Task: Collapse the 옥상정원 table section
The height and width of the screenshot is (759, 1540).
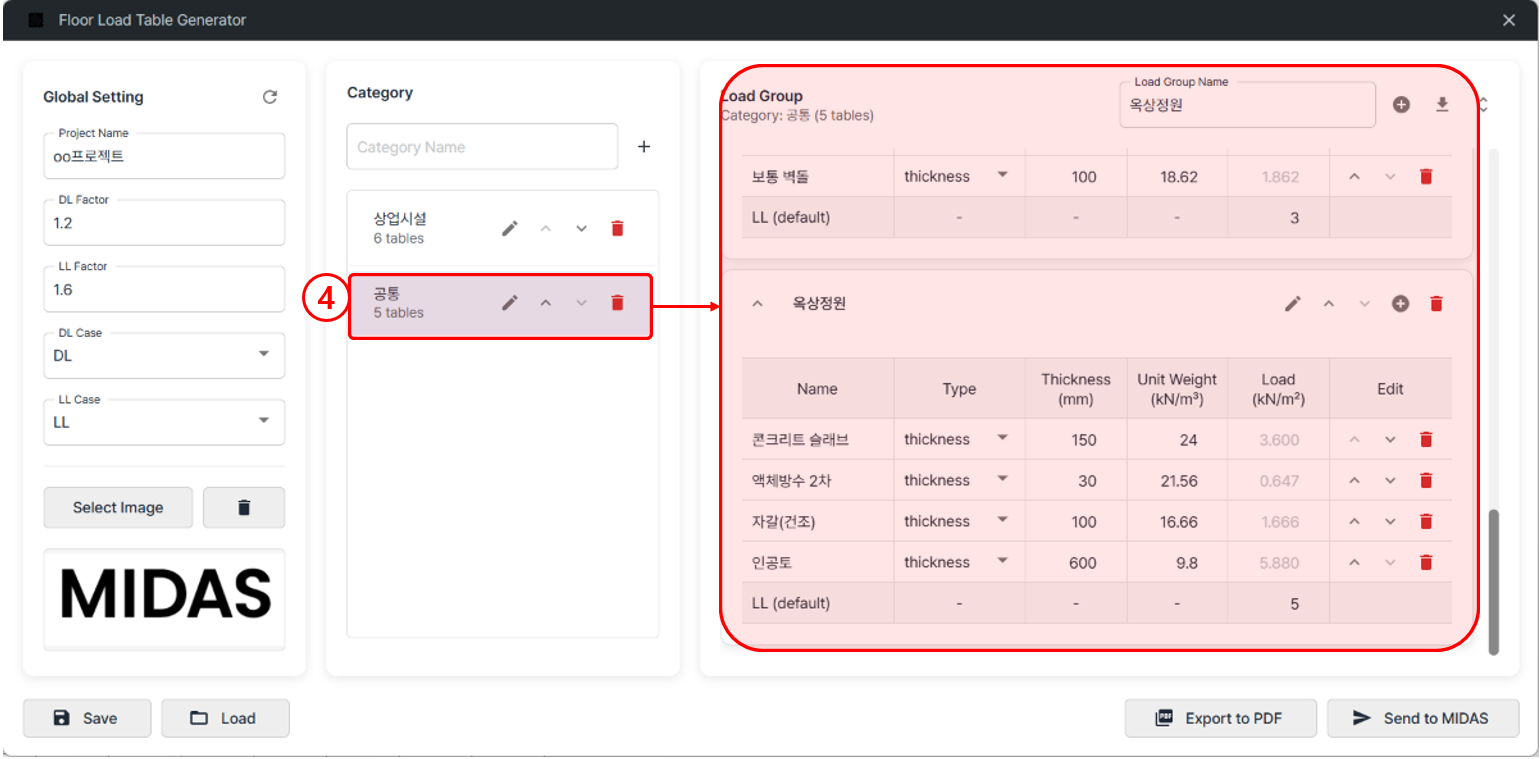Action: (757, 303)
